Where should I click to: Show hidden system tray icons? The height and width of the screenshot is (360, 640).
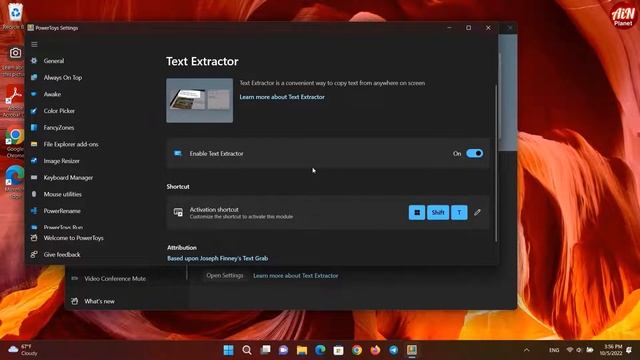point(527,350)
